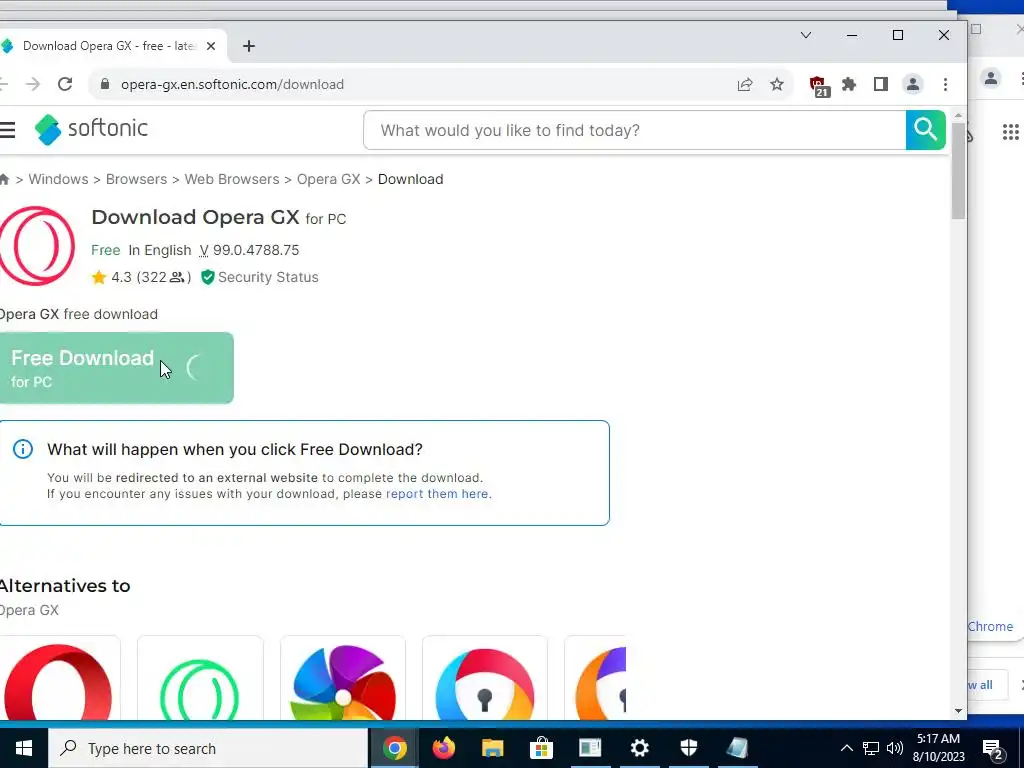Click the forward navigation arrow
This screenshot has width=1024, height=768.
coord(33,84)
